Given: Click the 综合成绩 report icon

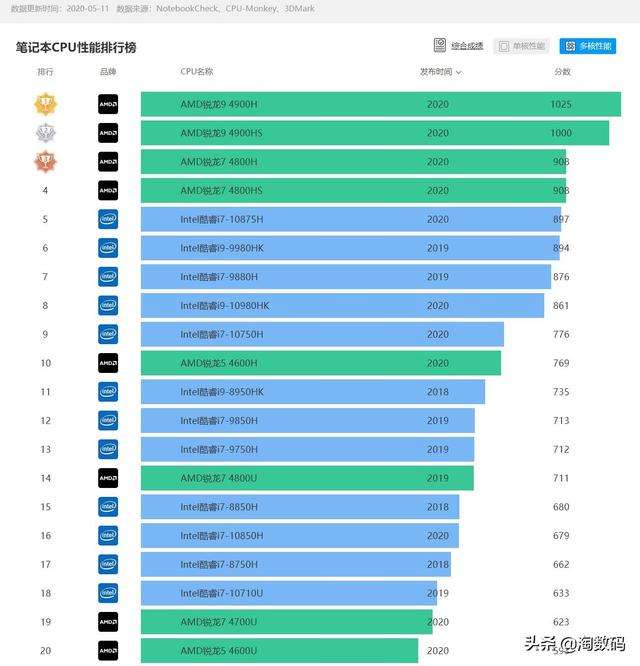Looking at the screenshot, I should 439,45.
